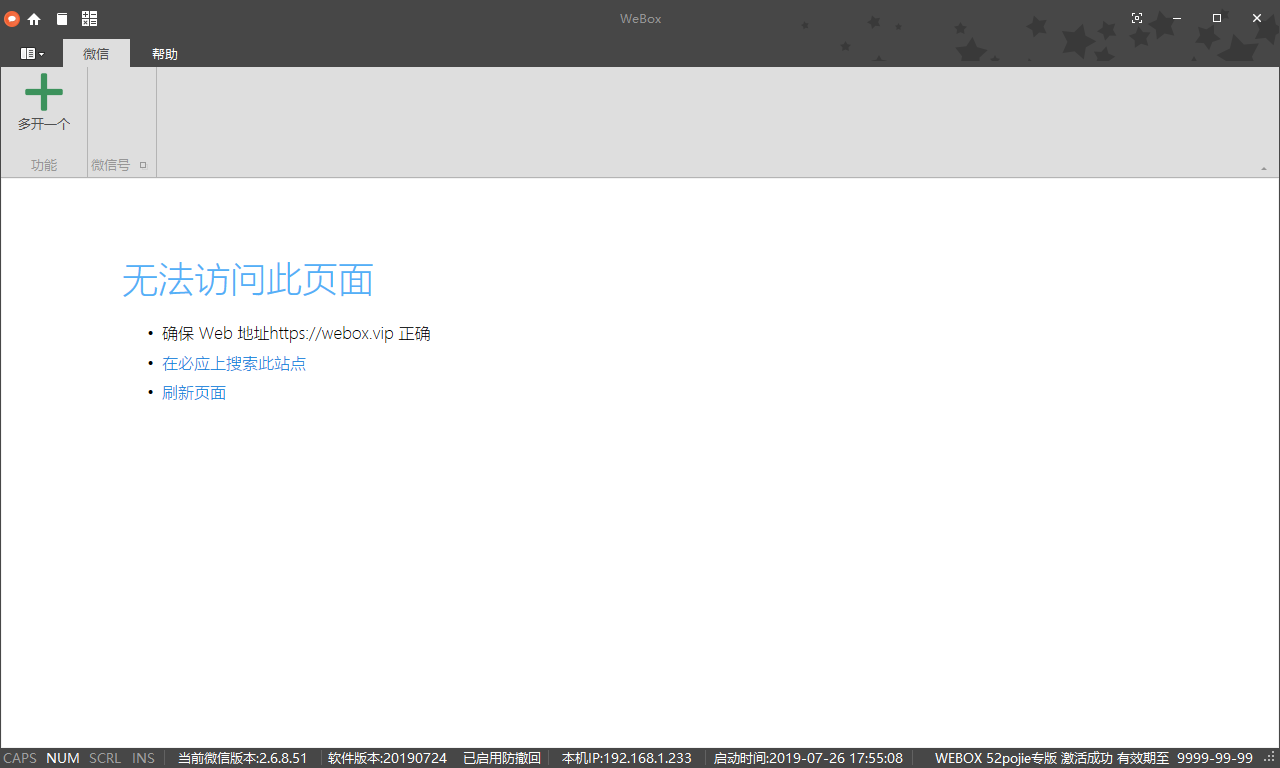
Task: Open the application menu dropdown
Action: 32,54
